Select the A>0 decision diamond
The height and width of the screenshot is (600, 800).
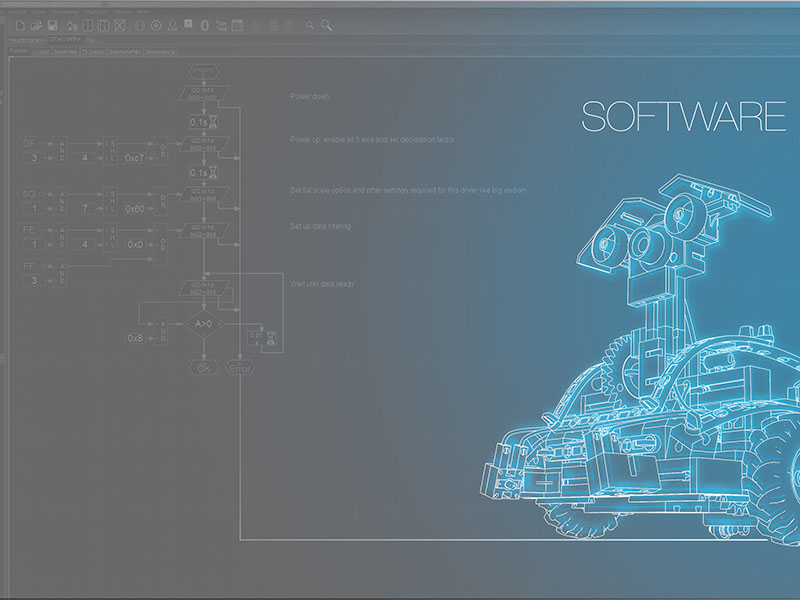(203, 324)
